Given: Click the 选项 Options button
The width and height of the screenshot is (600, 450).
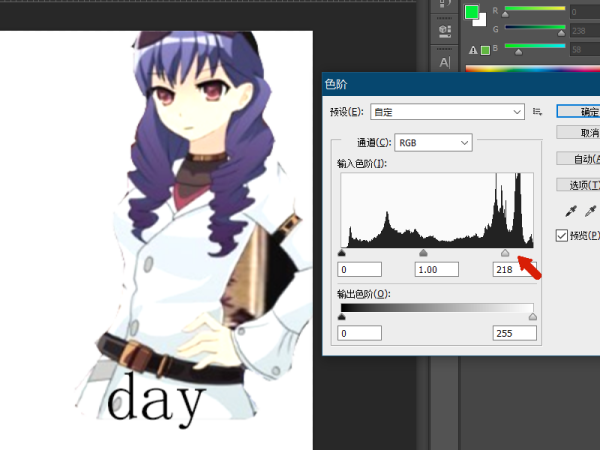Looking at the screenshot, I should tap(578, 185).
